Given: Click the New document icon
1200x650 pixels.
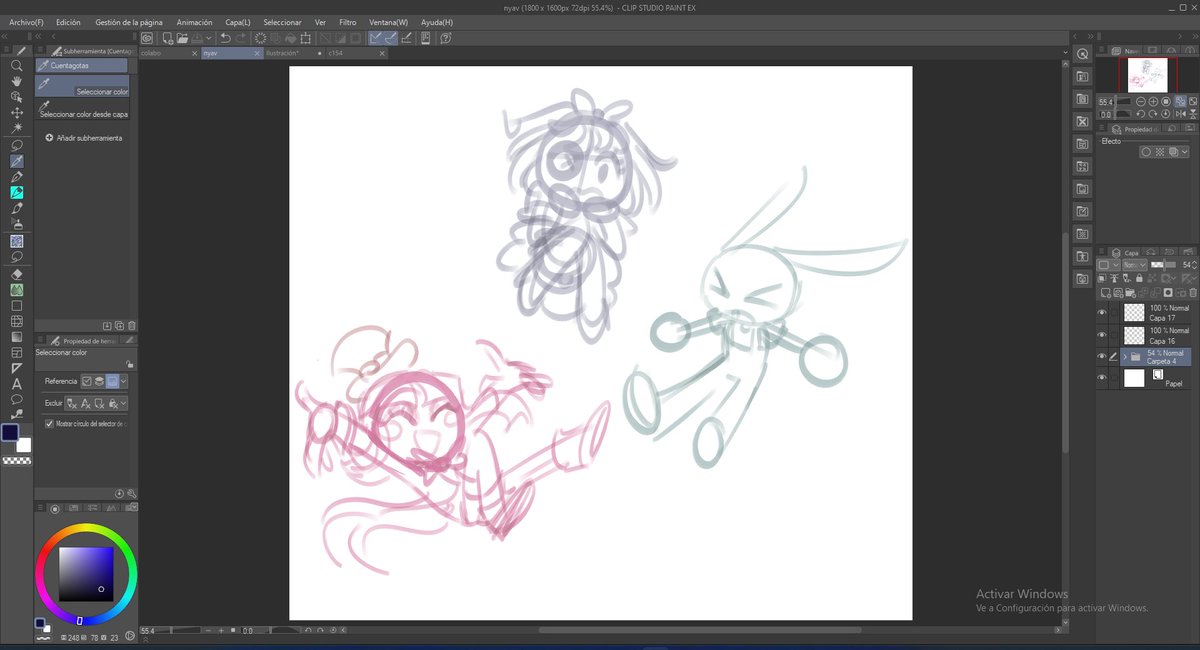Looking at the screenshot, I should 168,38.
